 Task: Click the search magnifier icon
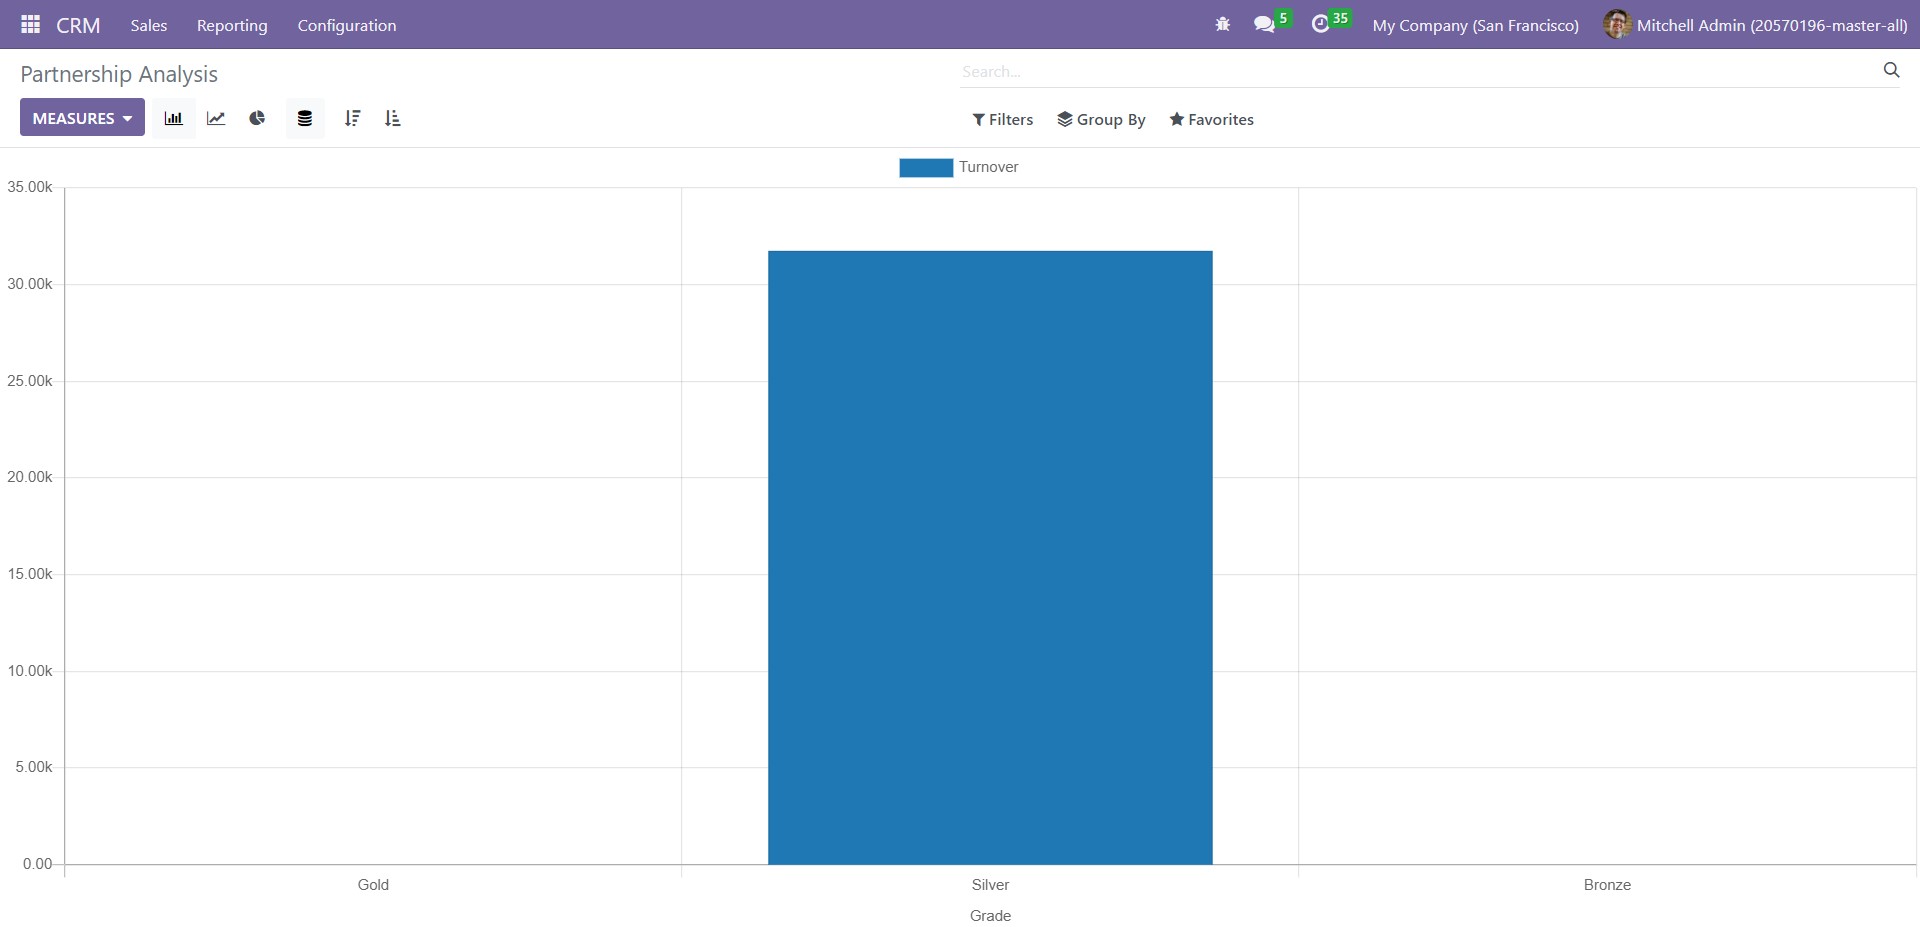1891,70
